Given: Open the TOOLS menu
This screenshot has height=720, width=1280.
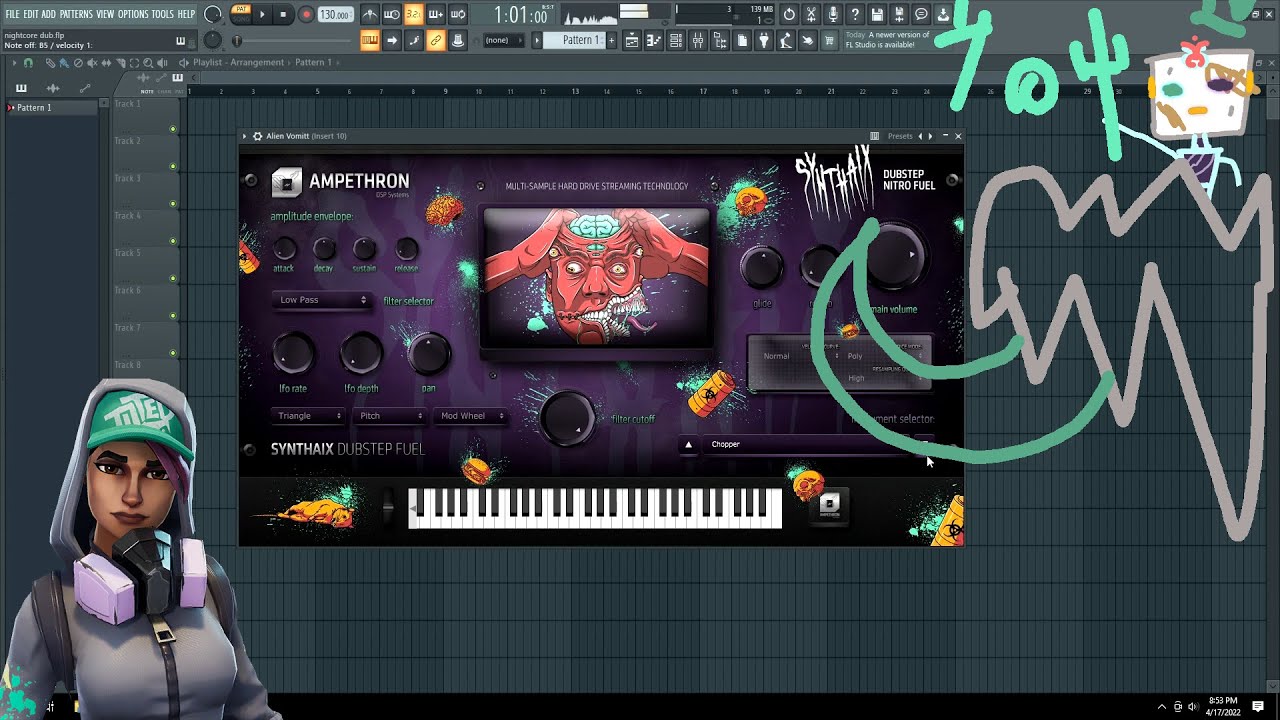Looking at the screenshot, I should coord(163,14).
